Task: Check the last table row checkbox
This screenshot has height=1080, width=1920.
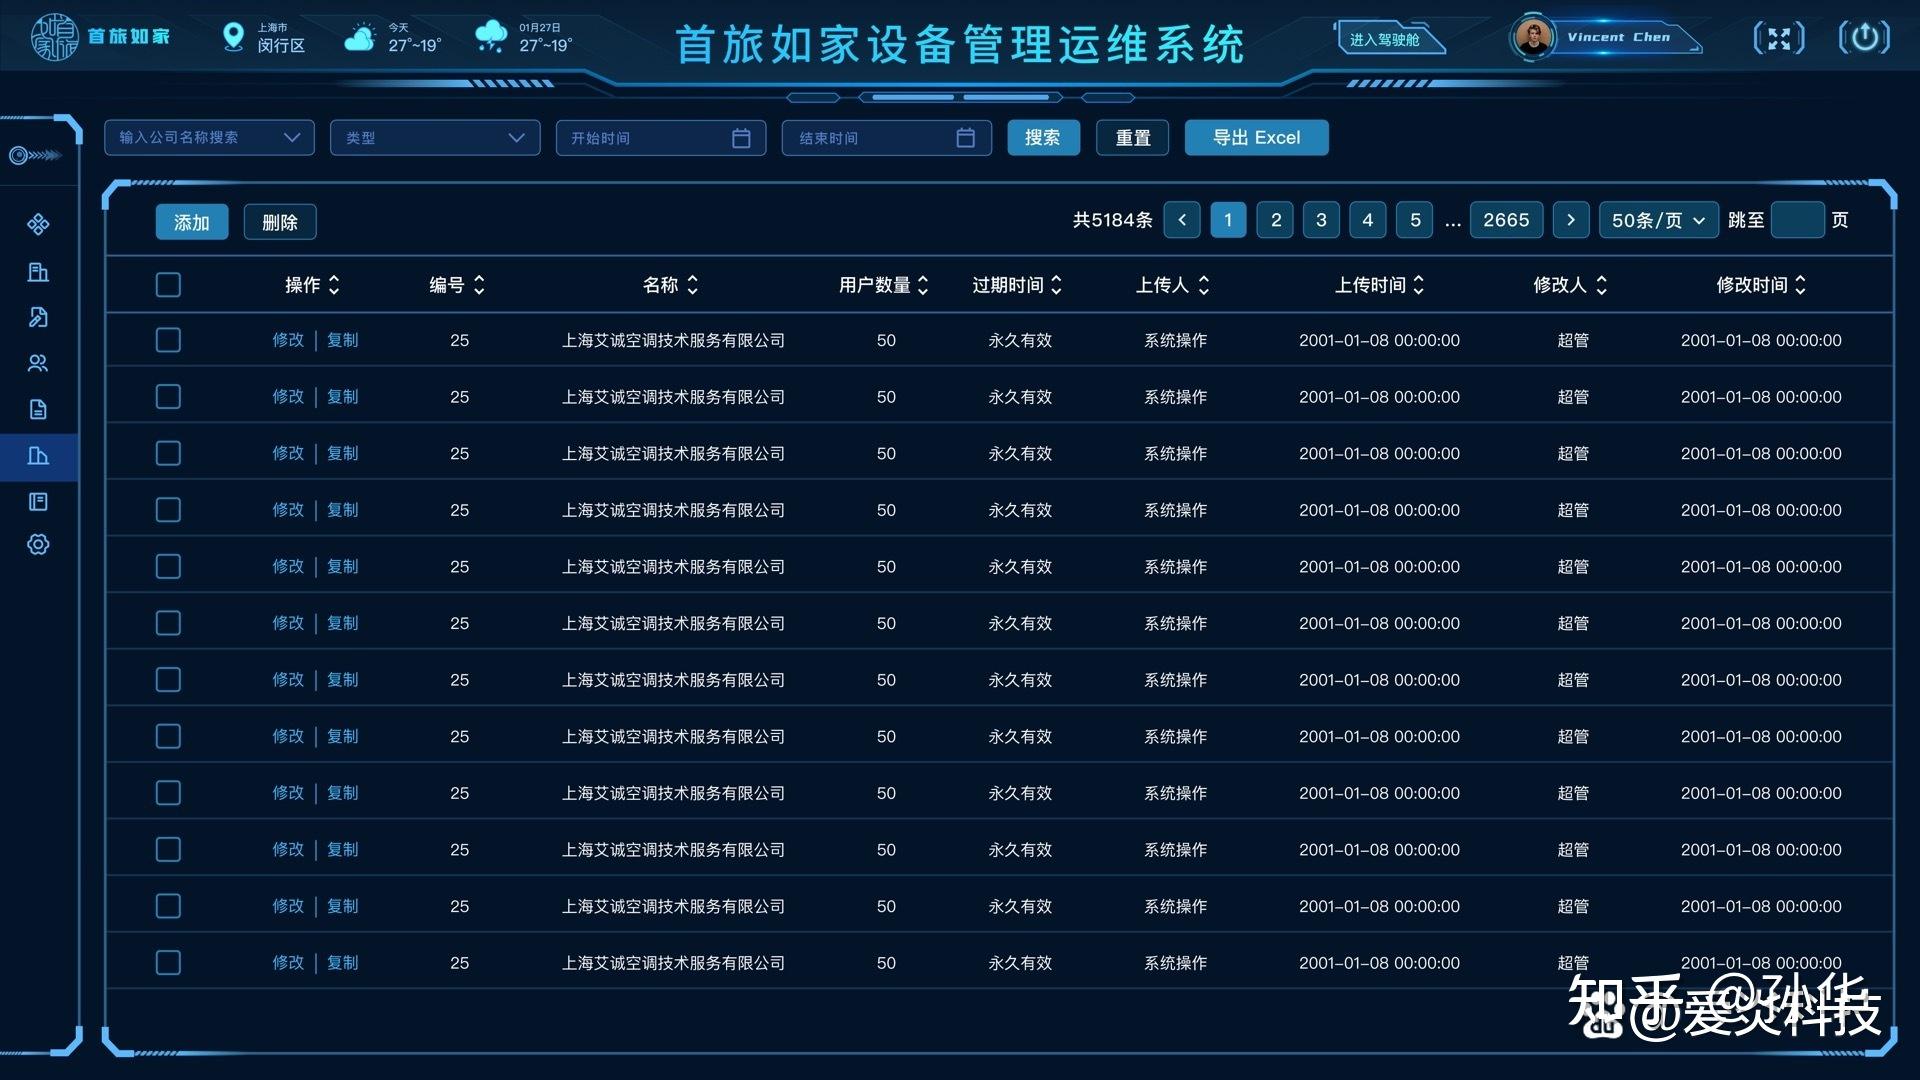Action: 168,963
